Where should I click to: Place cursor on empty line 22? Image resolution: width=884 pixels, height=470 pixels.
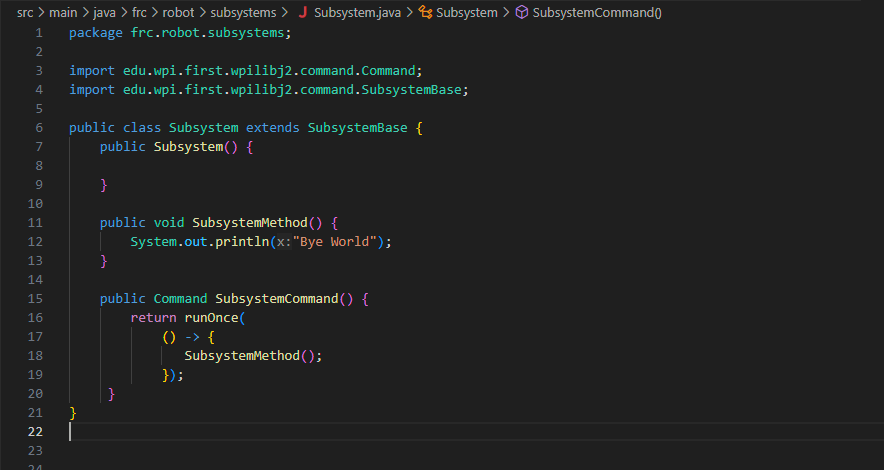tap(476, 431)
